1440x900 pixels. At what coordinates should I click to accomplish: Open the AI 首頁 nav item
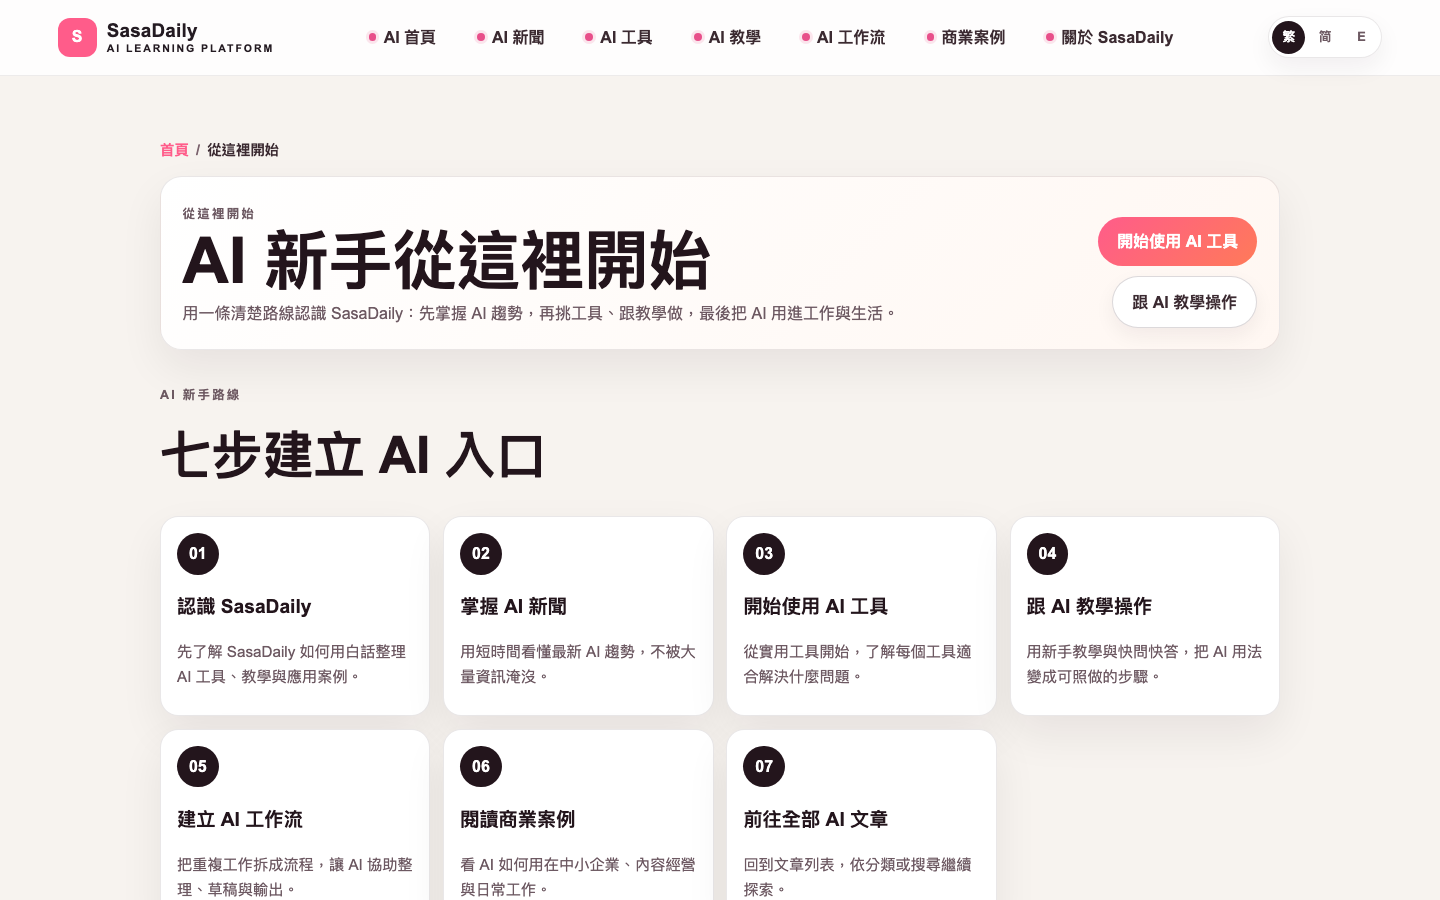coord(401,37)
